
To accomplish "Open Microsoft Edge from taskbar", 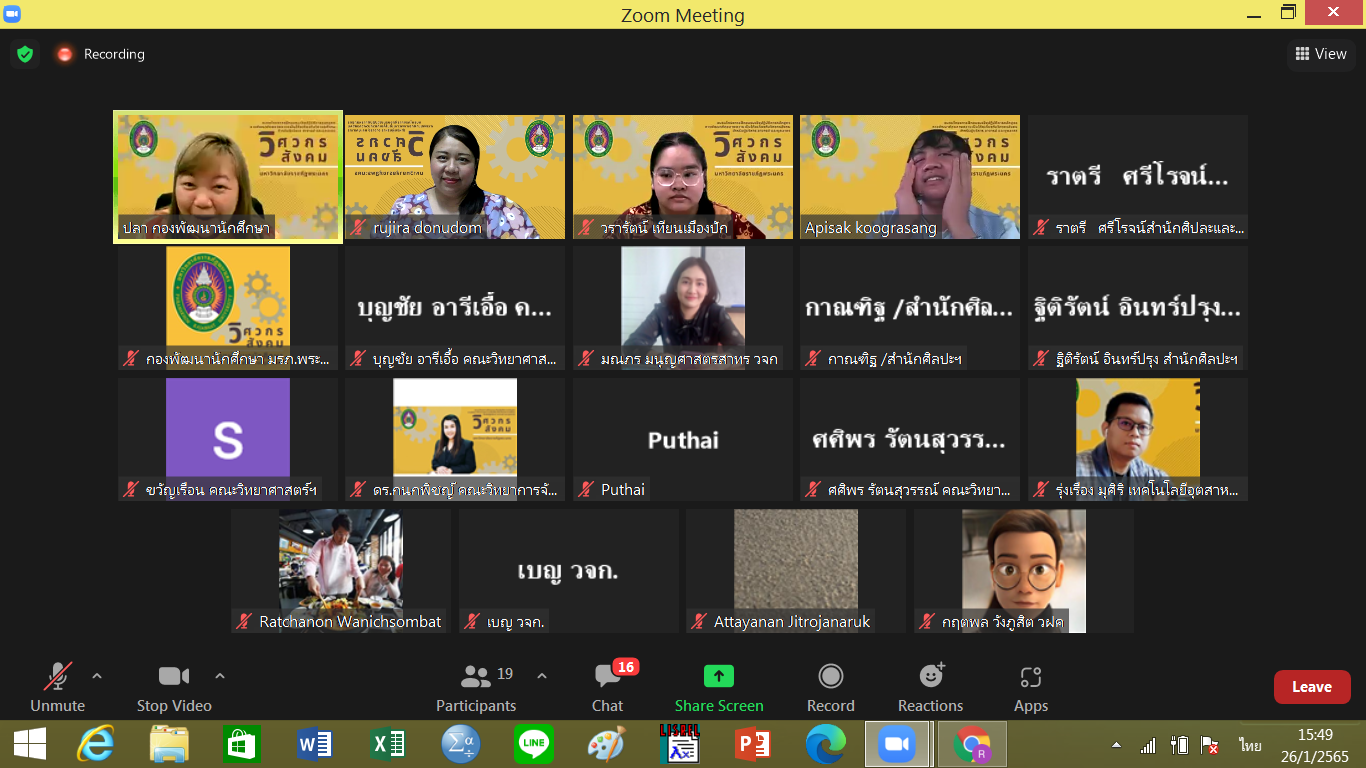I will (825, 744).
